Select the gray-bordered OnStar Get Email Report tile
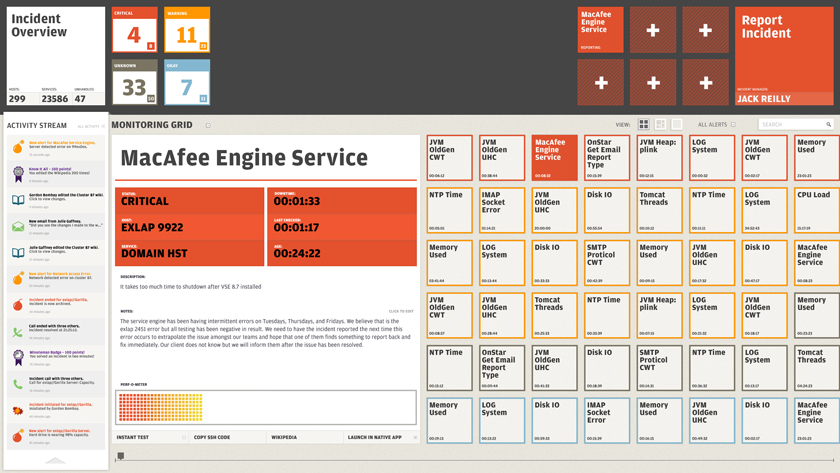The width and height of the screenshot is (840, 473). (502, 368)
